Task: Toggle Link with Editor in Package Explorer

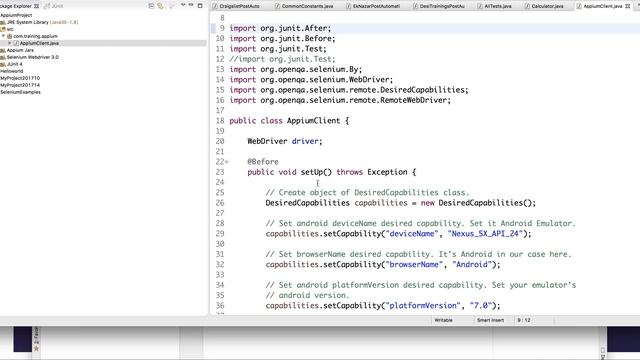Action: (x=160, y=6)
